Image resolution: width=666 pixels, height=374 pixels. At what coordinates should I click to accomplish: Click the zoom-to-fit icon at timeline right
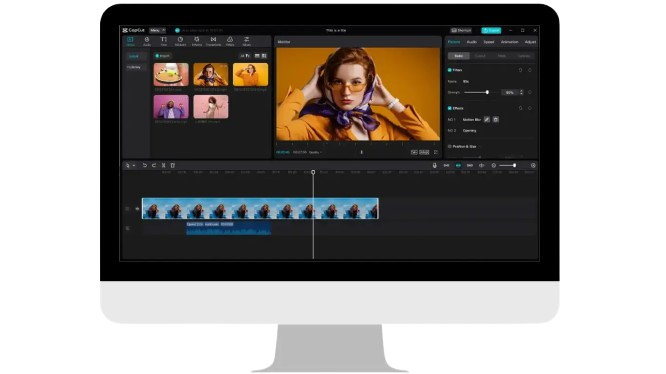click(533, 165)
